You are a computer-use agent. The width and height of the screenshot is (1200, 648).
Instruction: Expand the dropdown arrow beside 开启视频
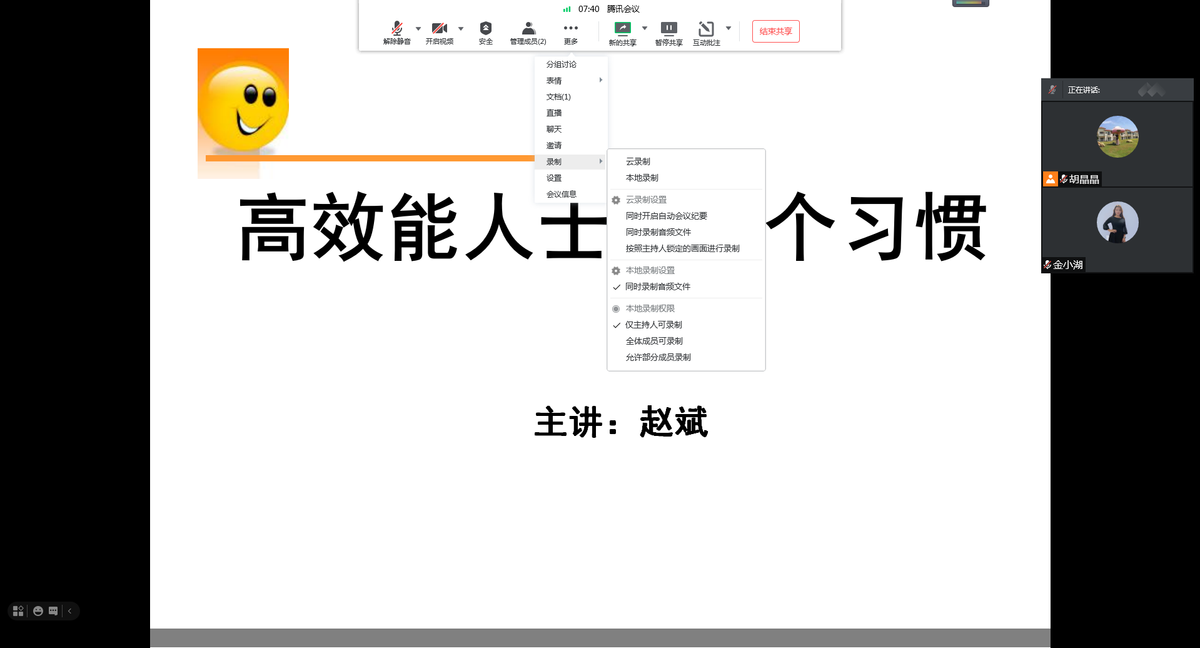[x=461, y=28]
